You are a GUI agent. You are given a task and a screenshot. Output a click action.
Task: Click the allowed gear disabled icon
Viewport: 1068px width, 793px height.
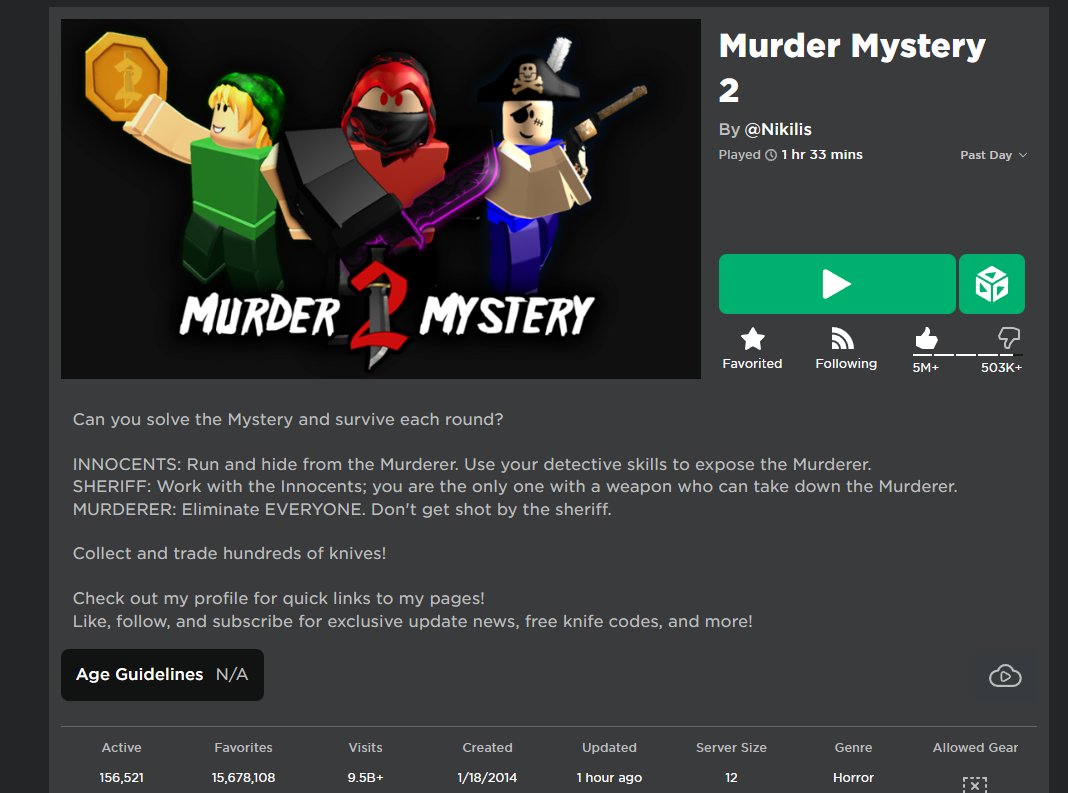[975, 785]
